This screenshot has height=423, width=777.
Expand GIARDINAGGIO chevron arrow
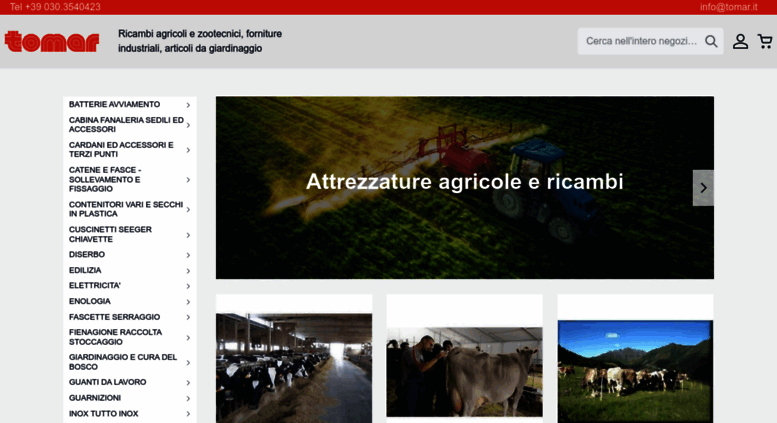(x=188, y=363)
